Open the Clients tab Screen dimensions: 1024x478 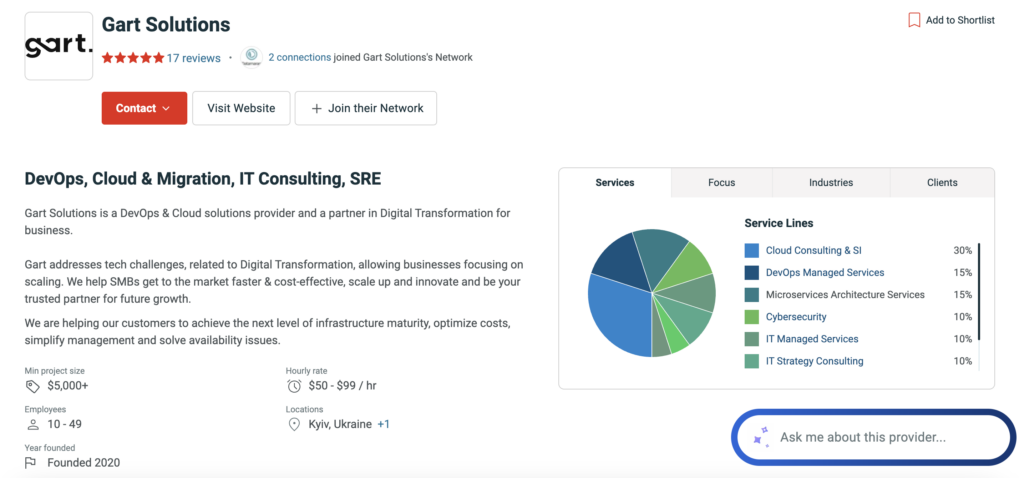coord(942,182)
